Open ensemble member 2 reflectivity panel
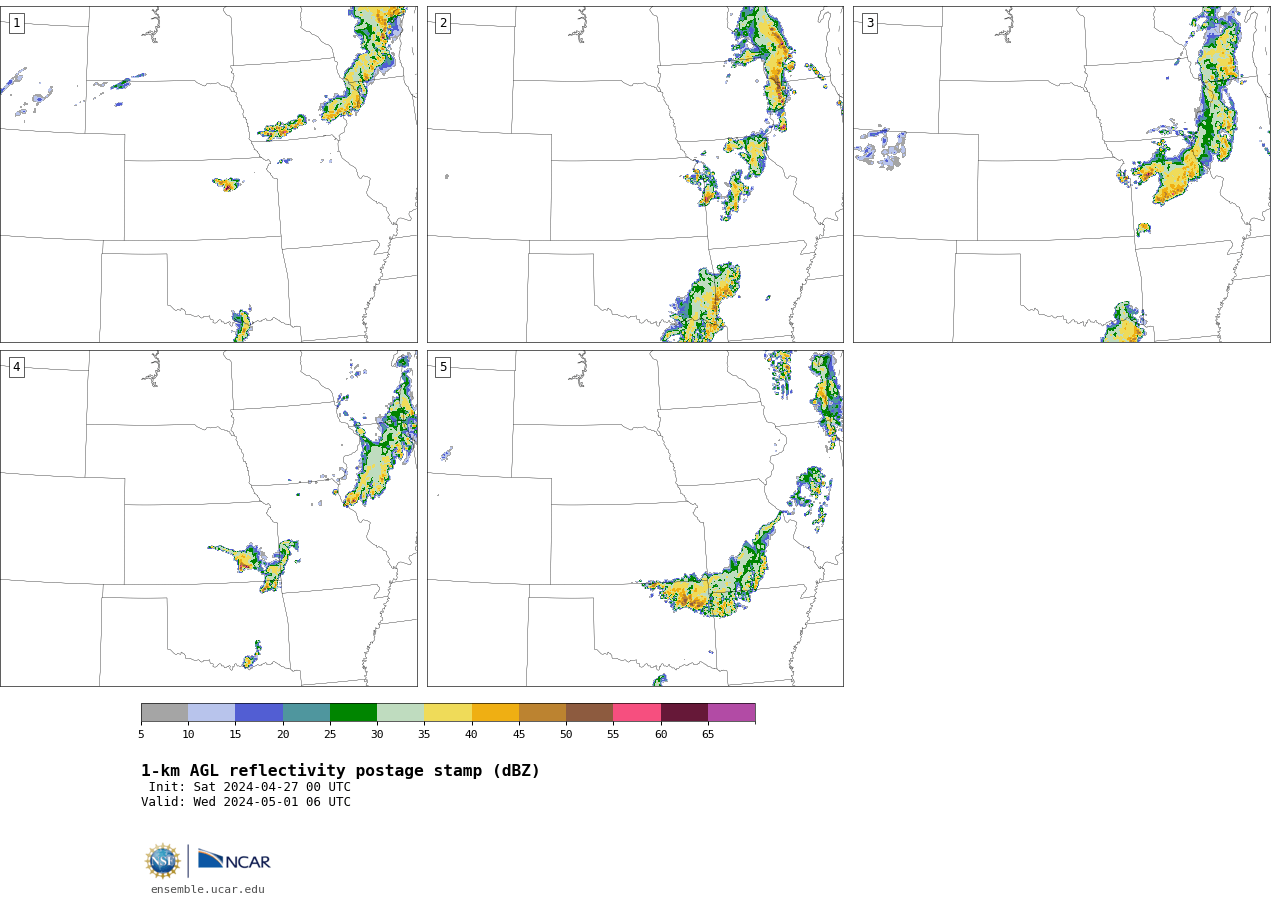1280x901 pixels. click(635, 174)
